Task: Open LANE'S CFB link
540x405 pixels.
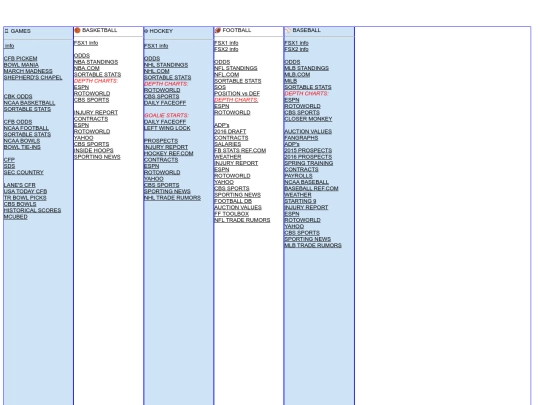Action: [x=20, y=185]
